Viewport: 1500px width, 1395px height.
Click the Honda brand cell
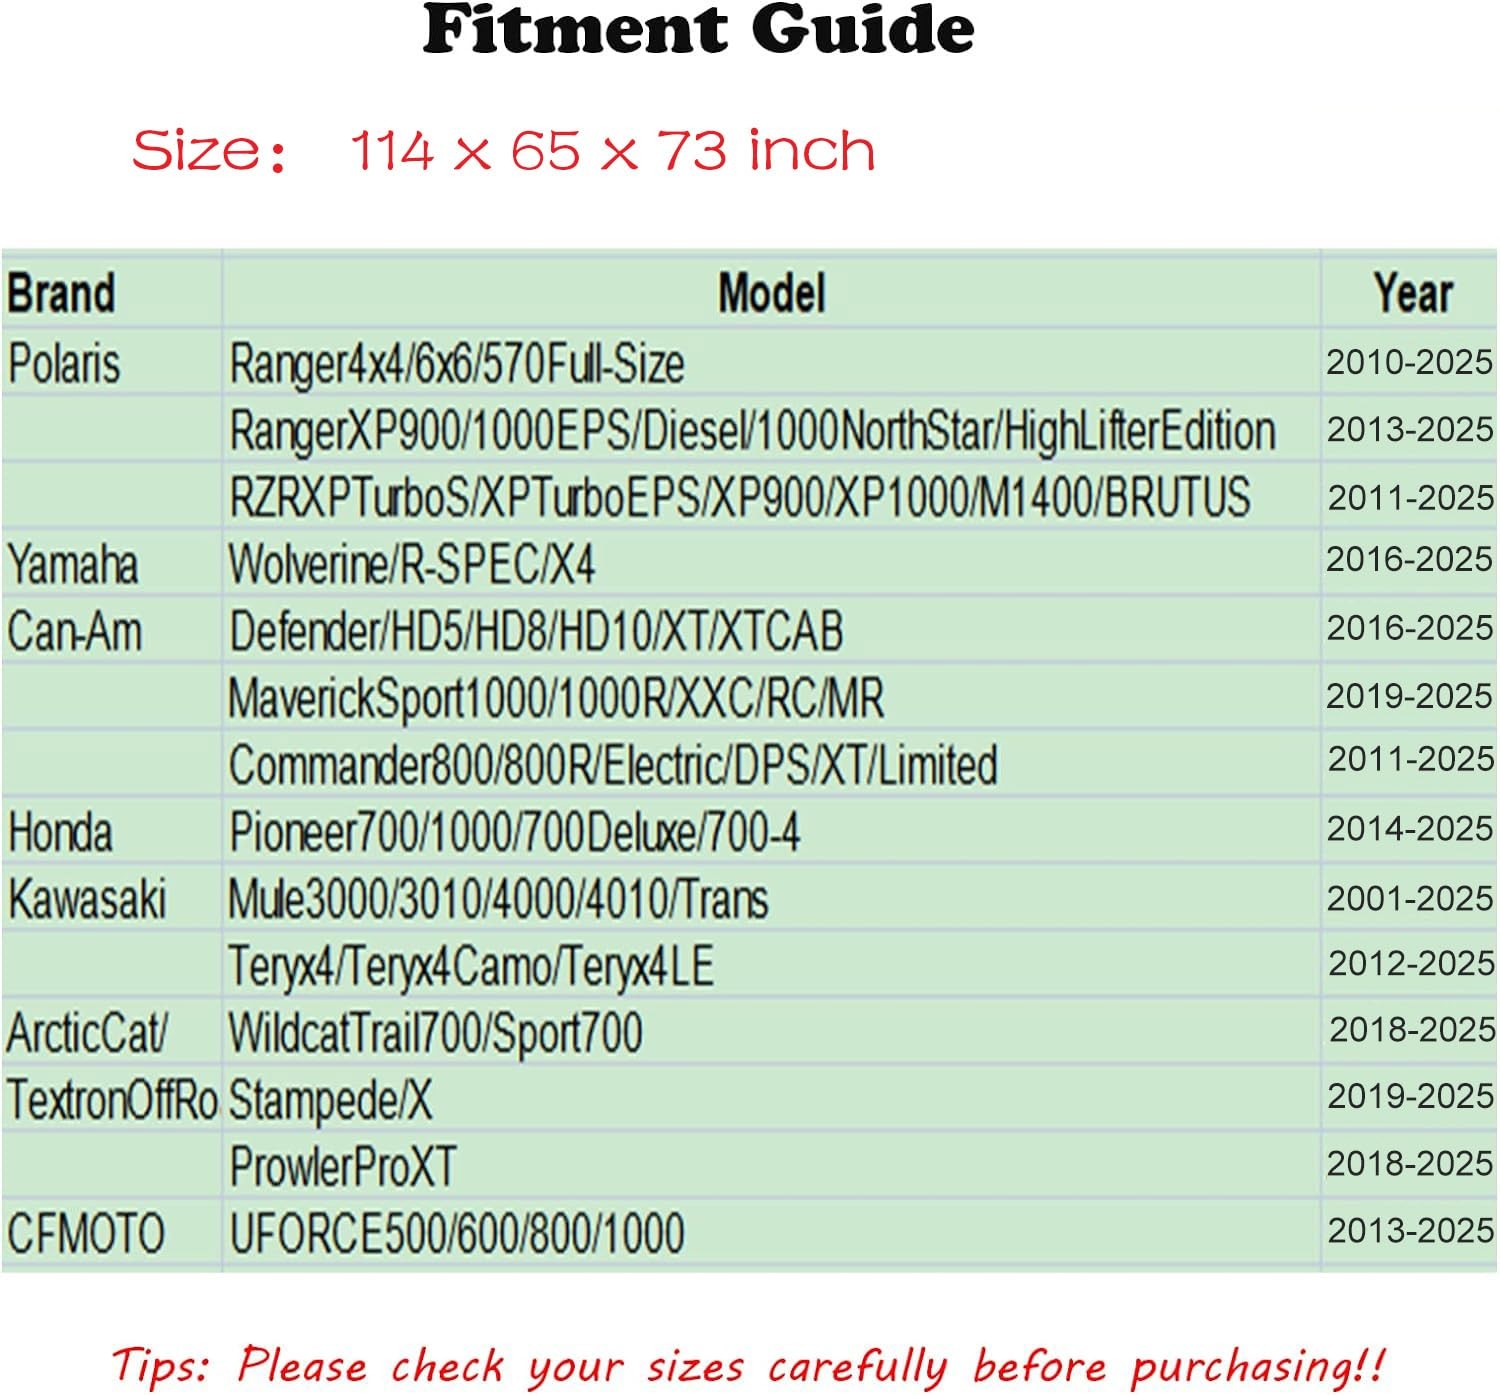[60, 832]
